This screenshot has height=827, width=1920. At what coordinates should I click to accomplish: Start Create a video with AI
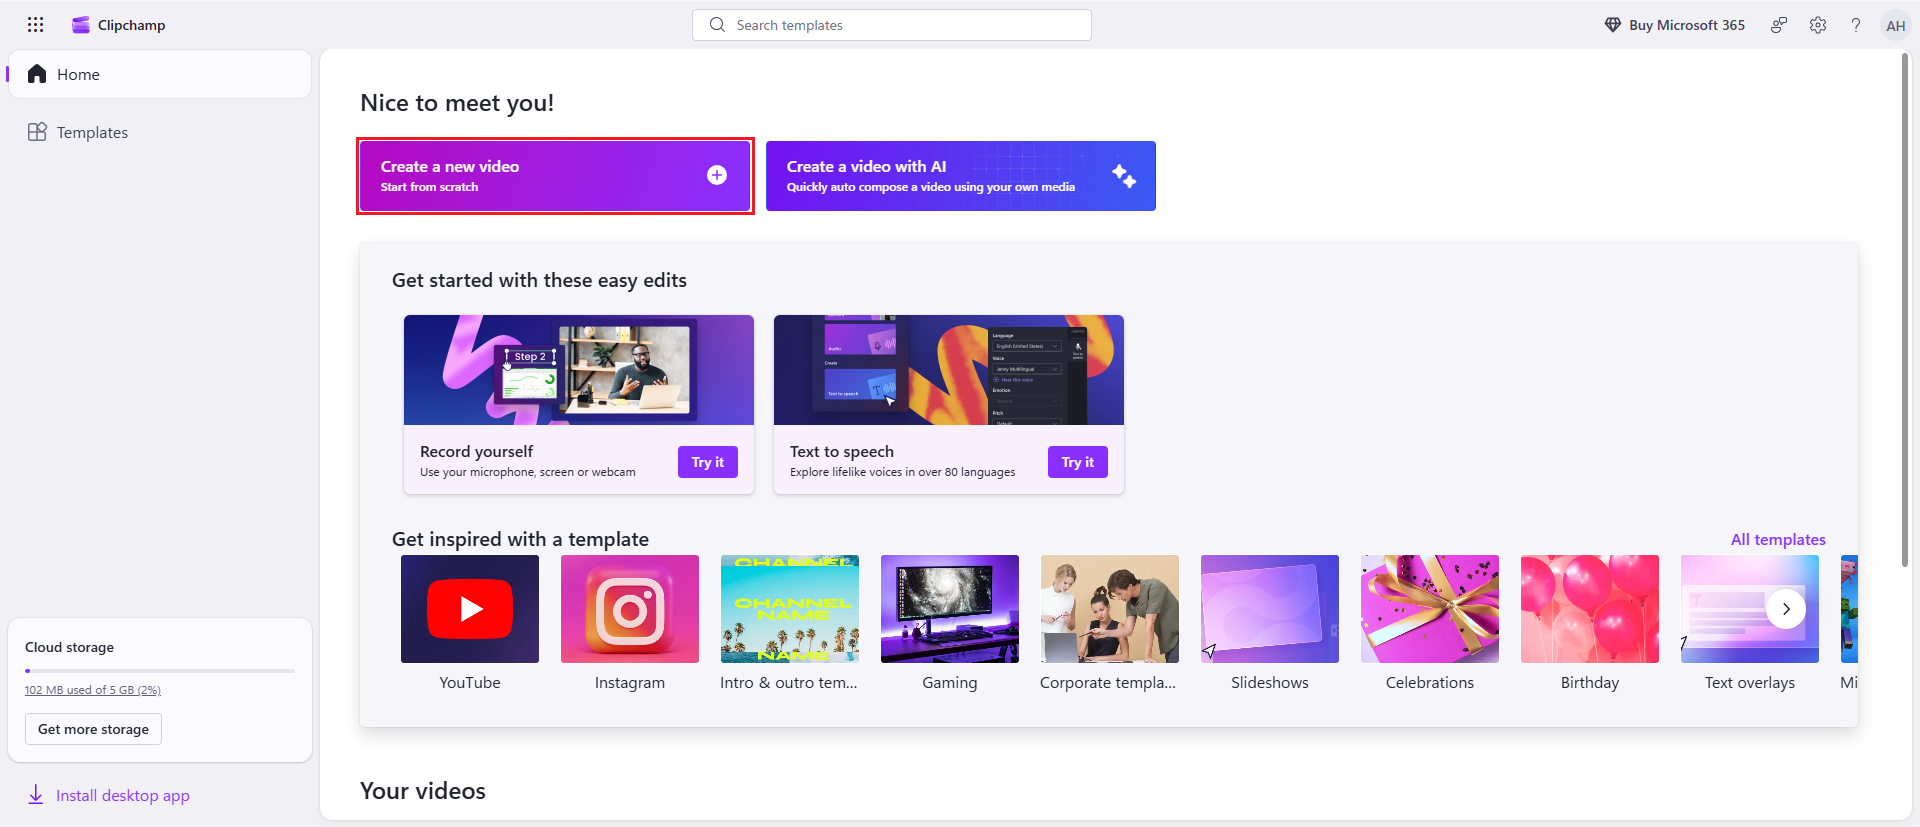961,176
